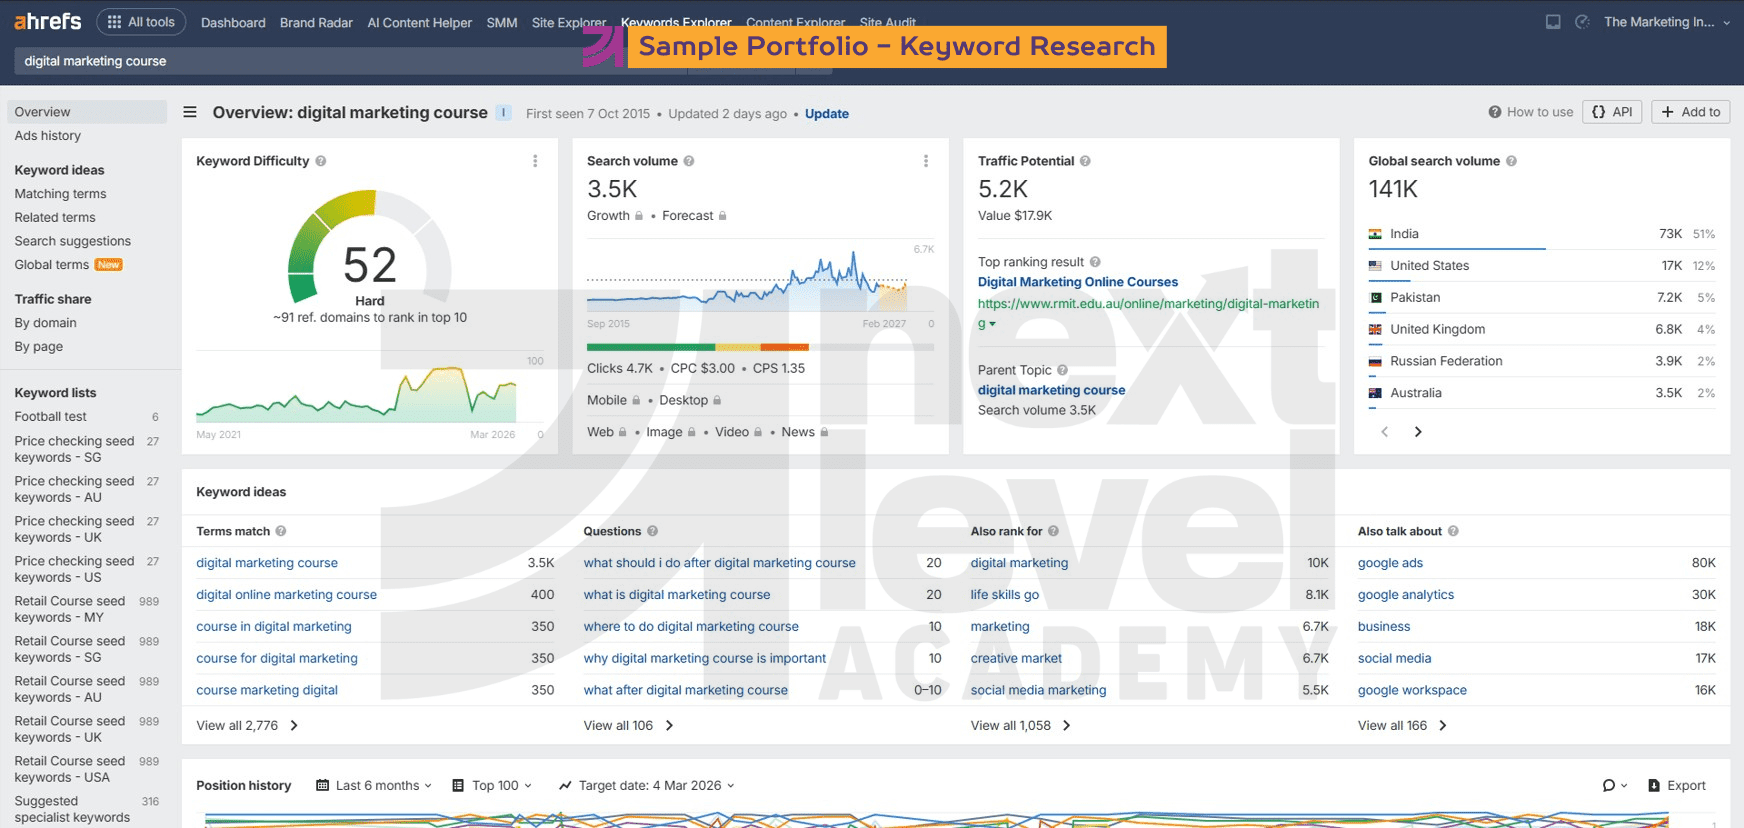The image size is (1744, 828).
Task: Go to next page of countries list
Action: pyautogui.click(x=1418, y=432)
